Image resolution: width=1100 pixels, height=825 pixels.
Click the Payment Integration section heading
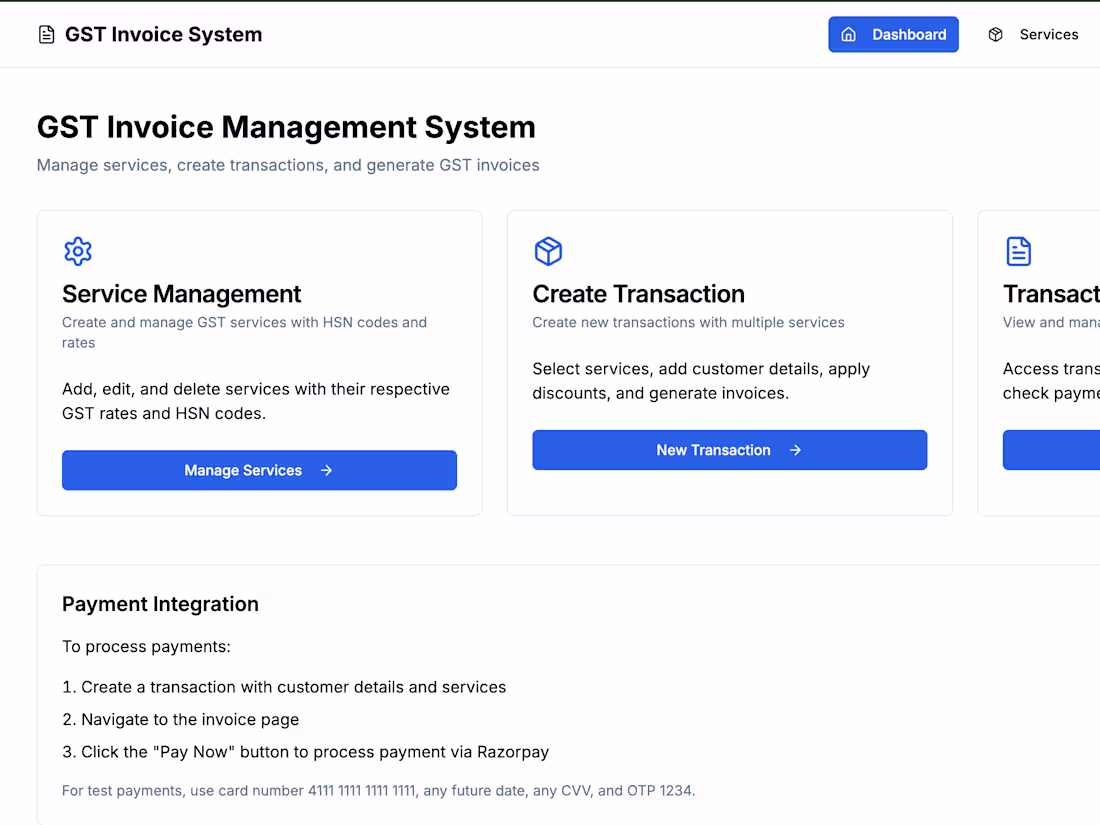160,604
